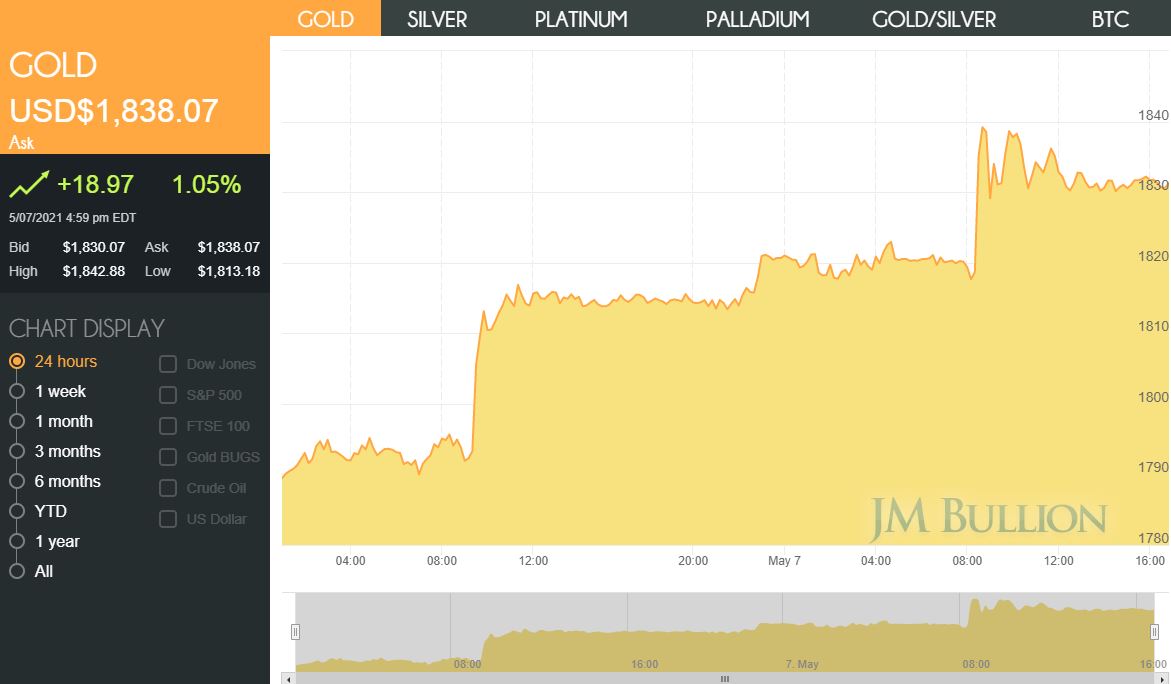1171x684 pixels.
Task: Enable the Dow Jones comparison checkbox
Action: (168, 364)
